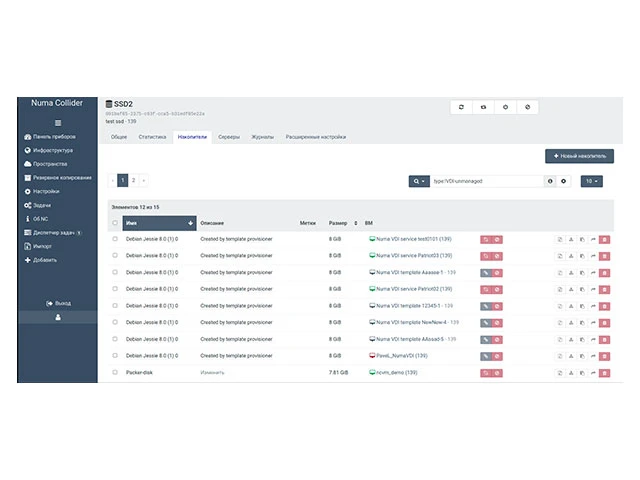
Task: Open filter settings gear next to search
Action: pos(564,181)
